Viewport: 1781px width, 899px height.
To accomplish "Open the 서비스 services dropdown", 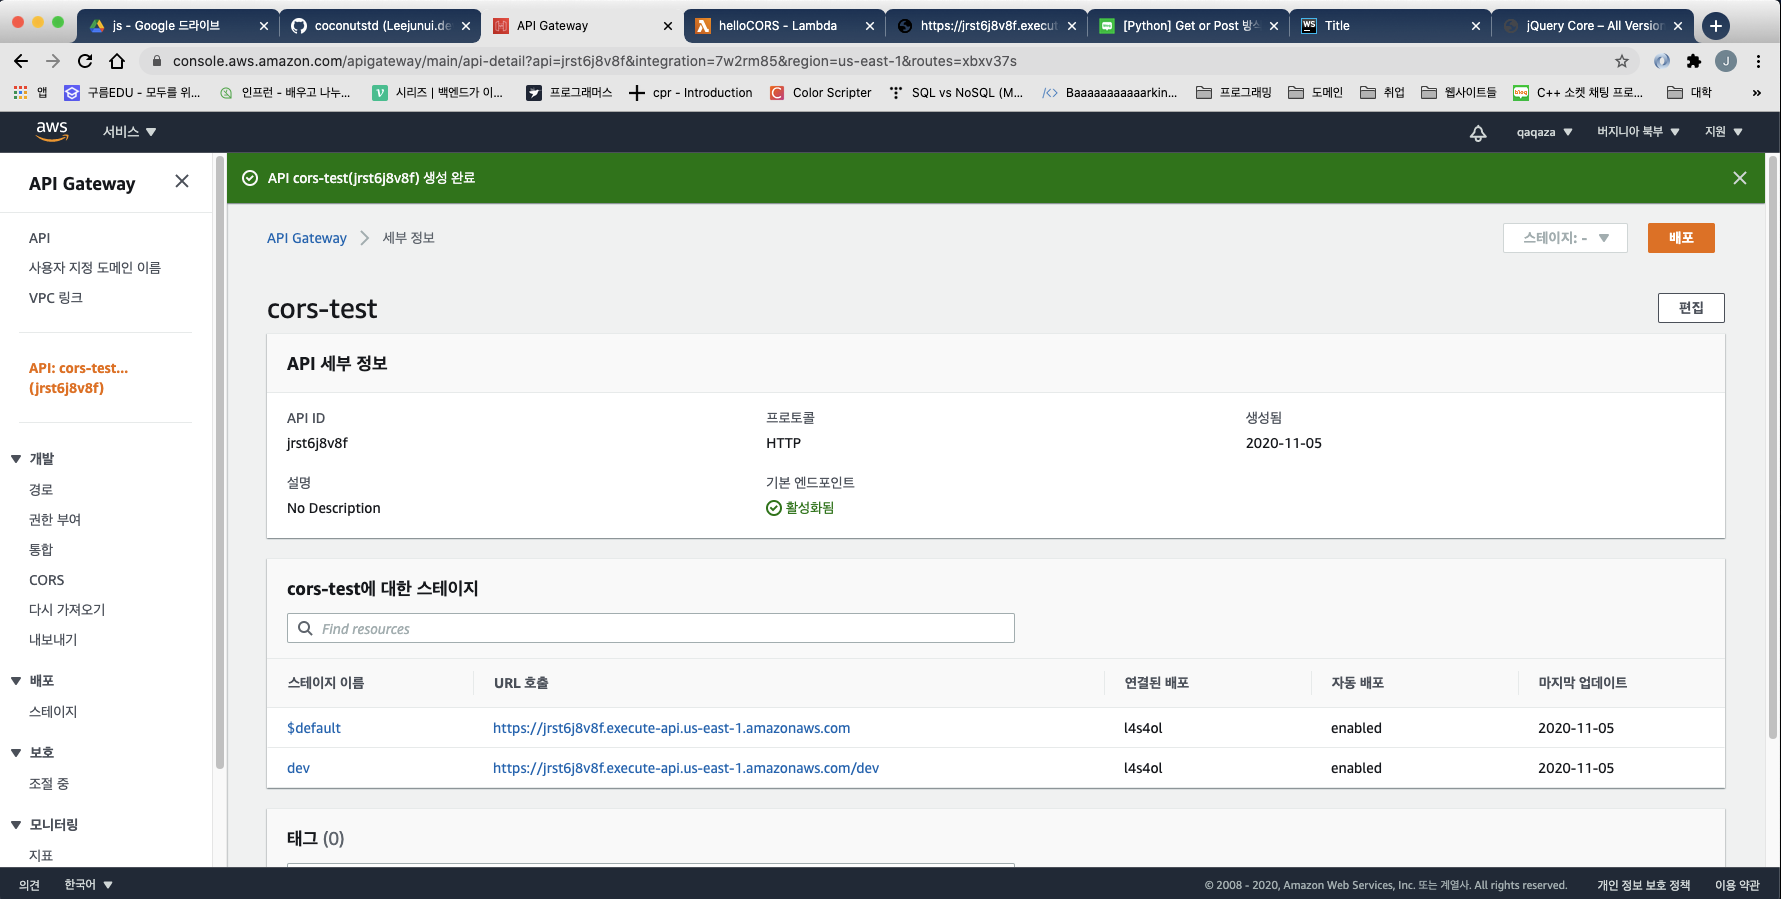I will (130, 132).
